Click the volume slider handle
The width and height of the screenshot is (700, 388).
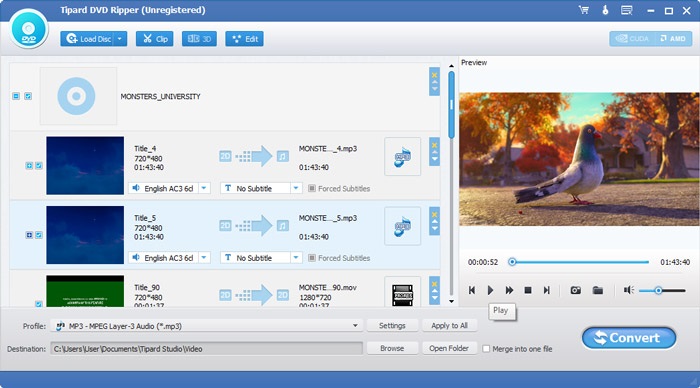click(658, 291)
